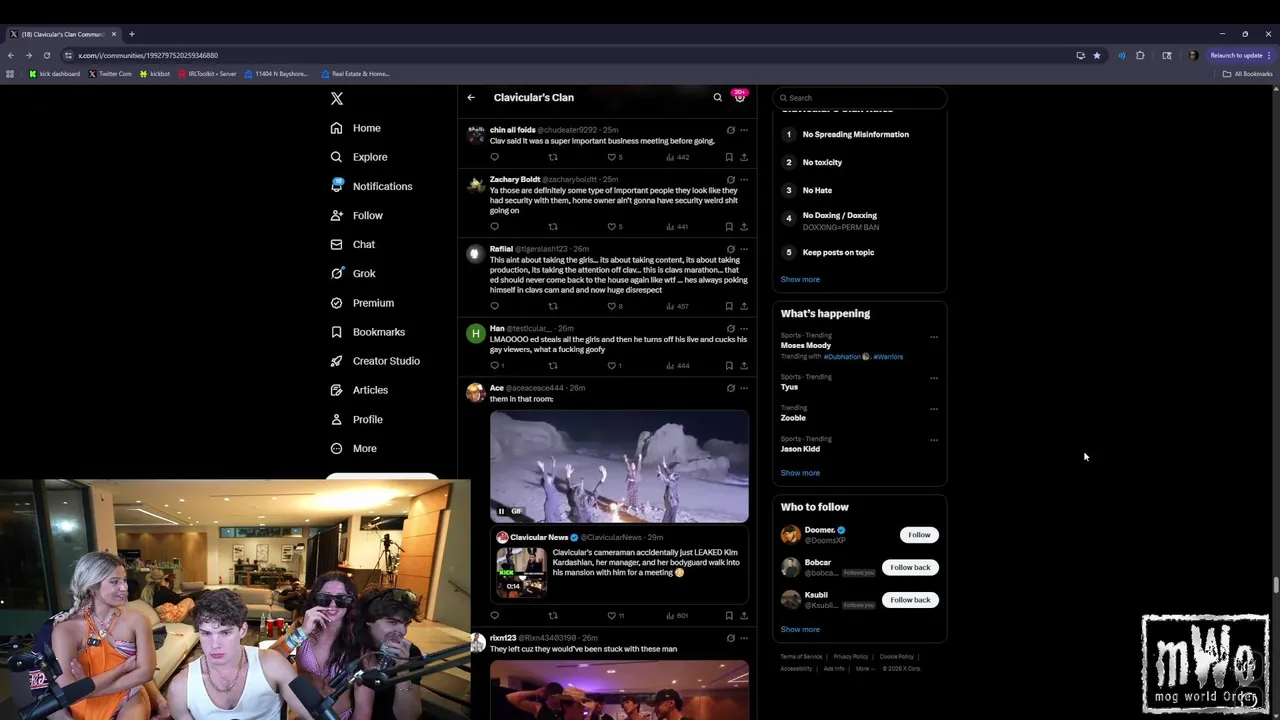This screenshot has width=1280, height=720.
Task: Open the Terms of Service footer link
Action: pyautogui.click(x=801, y=657)
